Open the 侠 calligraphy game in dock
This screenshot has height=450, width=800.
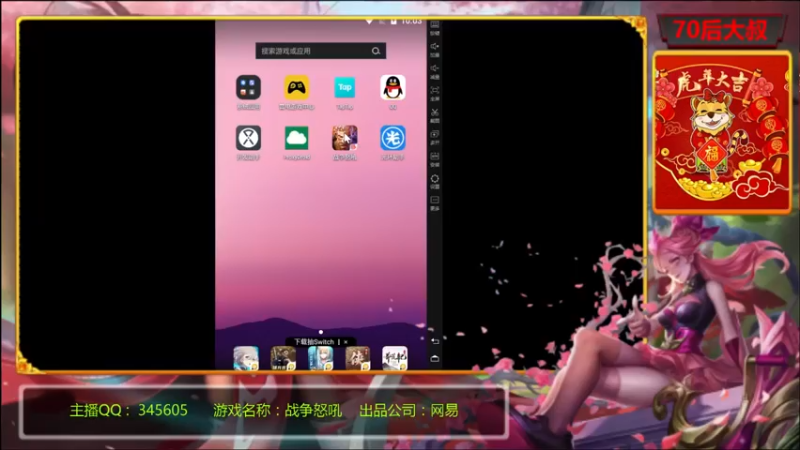(x=358, y=358)
